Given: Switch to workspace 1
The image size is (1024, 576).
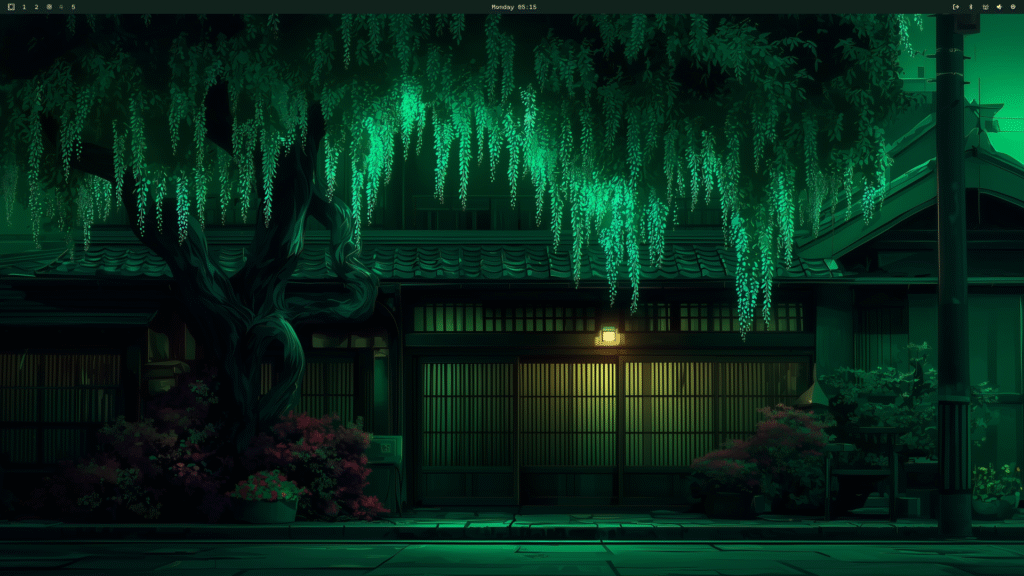Looking at the screenshot, I should coord(24,7).
